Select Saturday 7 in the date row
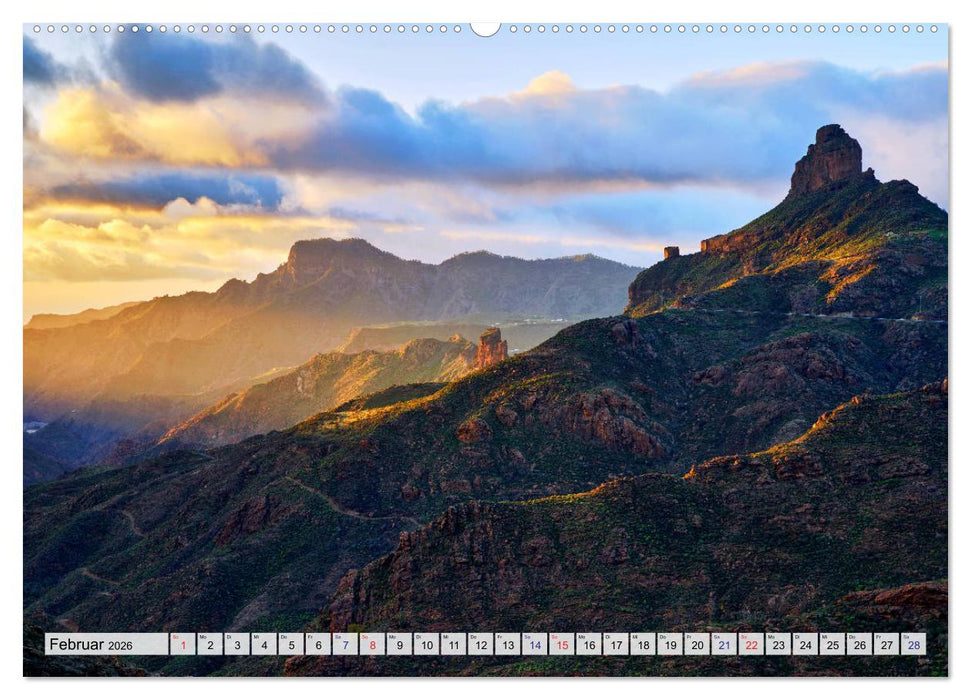The width and height of the screenshot is (971, 700). tap(345, 644)
